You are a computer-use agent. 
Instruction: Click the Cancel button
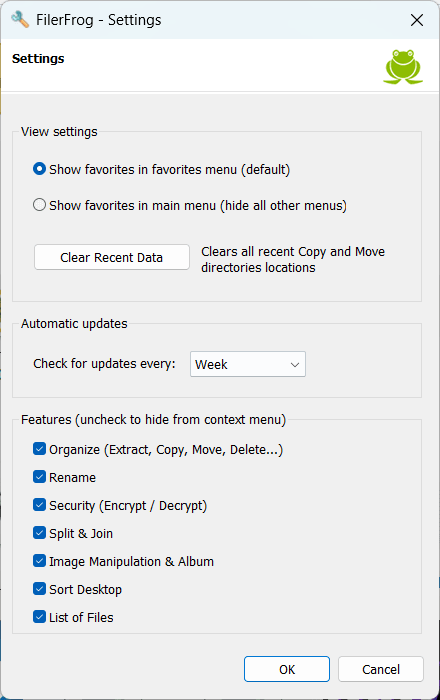[381, 669]
